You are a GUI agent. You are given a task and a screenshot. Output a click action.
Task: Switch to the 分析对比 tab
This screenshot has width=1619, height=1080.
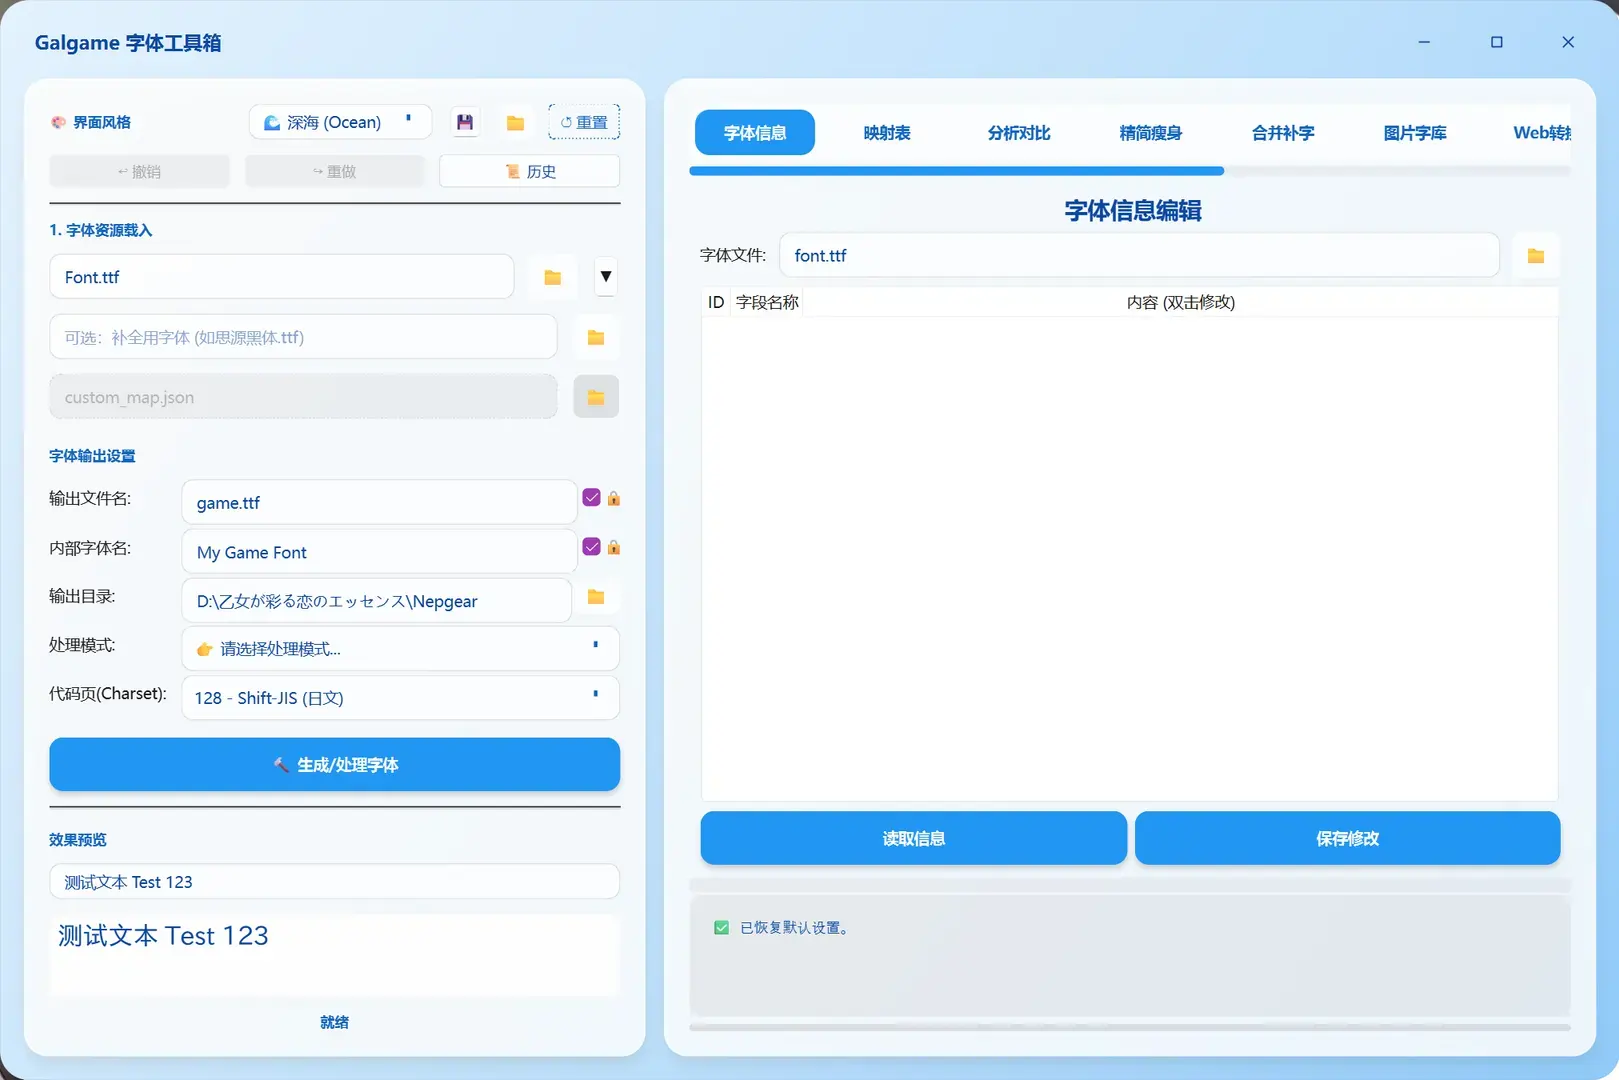coord(1019,133)
